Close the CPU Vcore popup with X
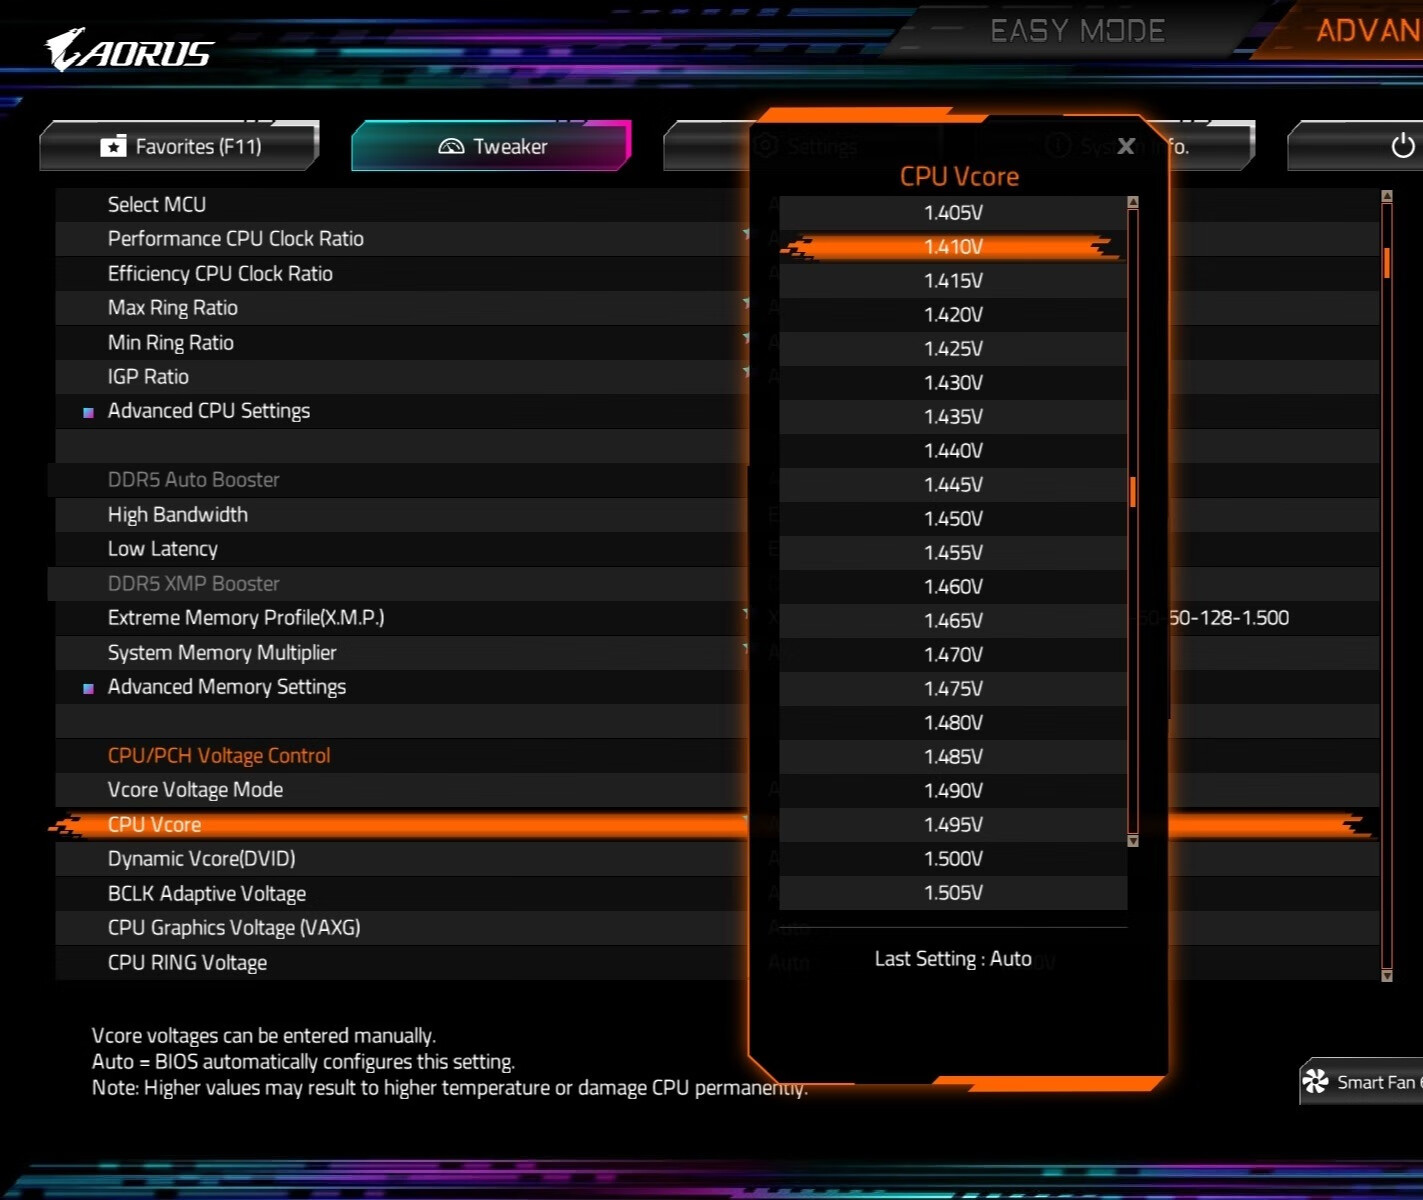Image resolution: width=1423 pixels, height=1200 pixels. pos(1126,146)
